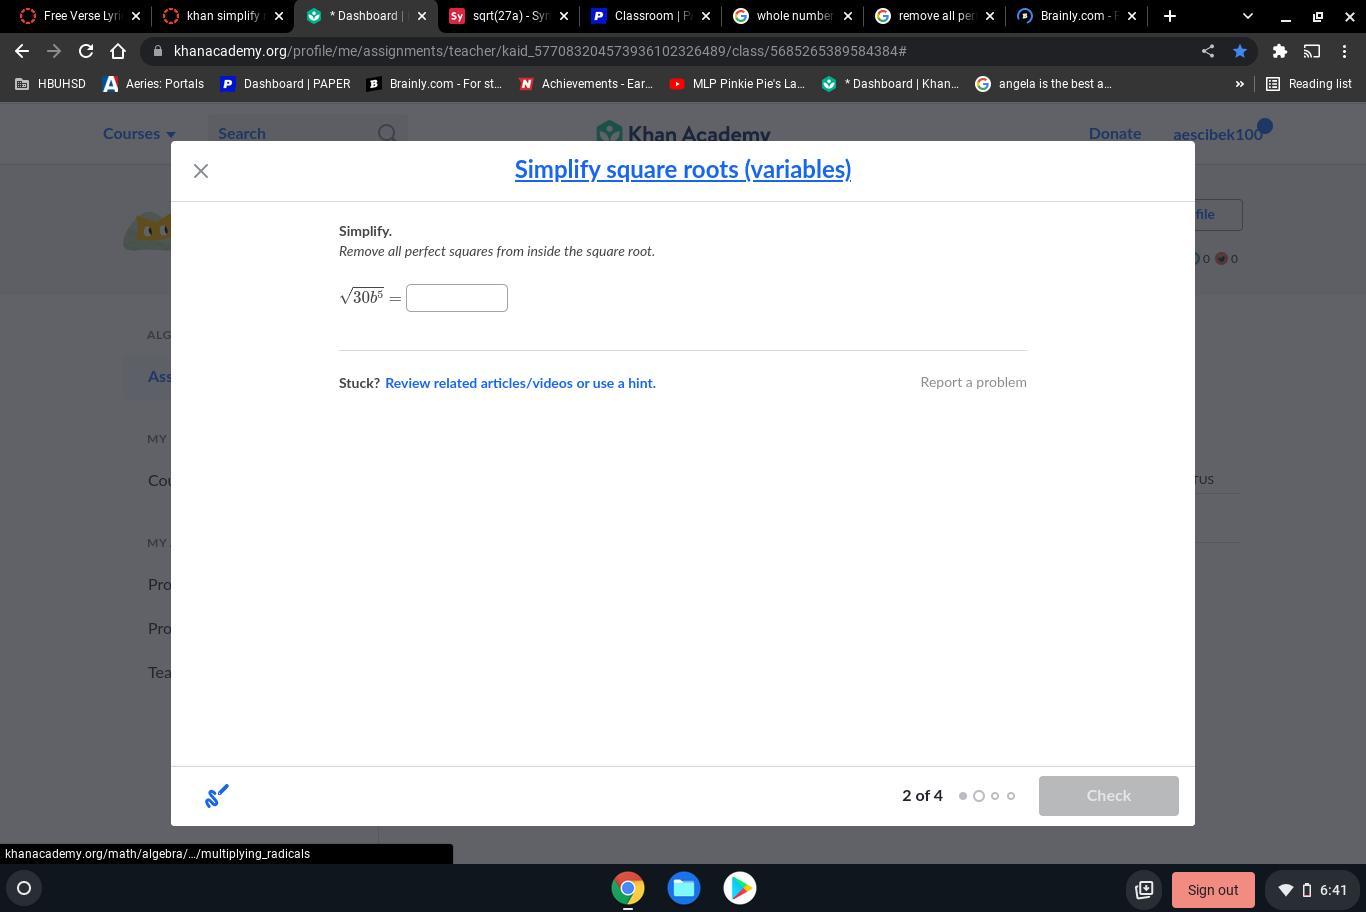
Task: Open Dashboard | Khan bookmark
Action: click(890, 84)
